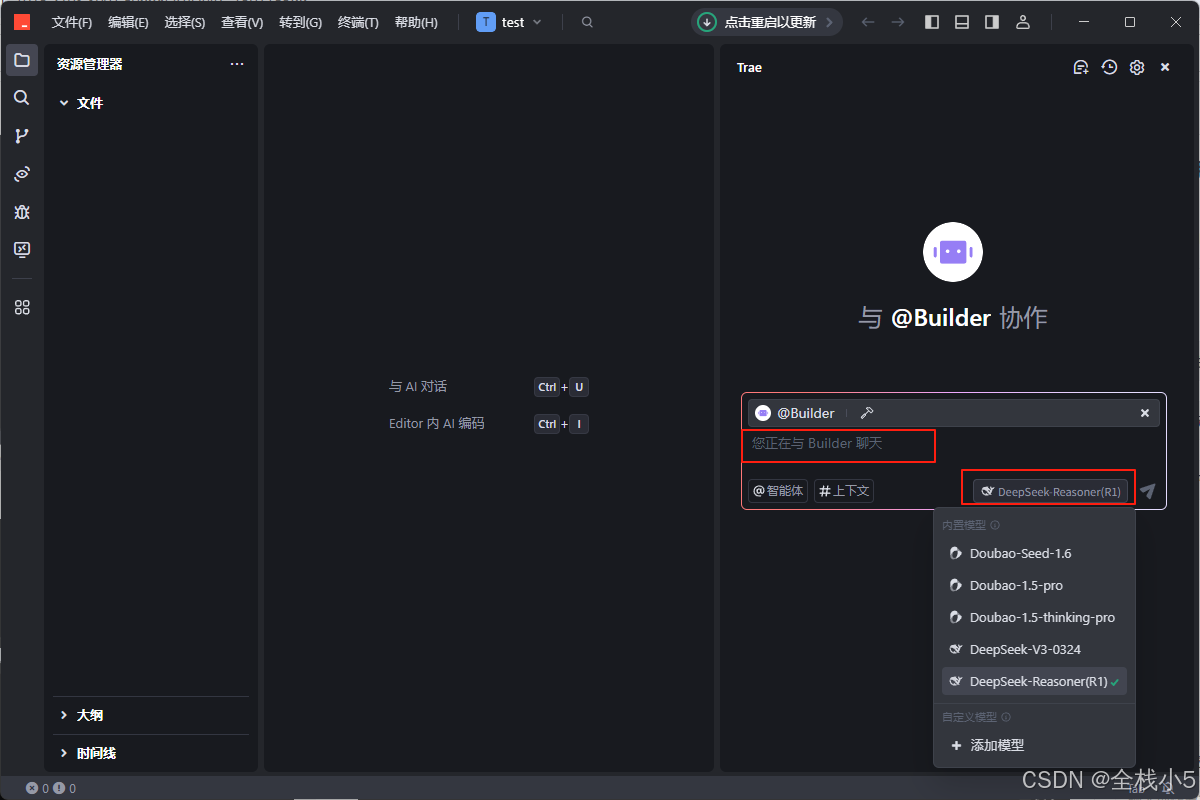Send the message with paper plane icon
Image resolution: width=1200 pixels, height=800 pixels.
coord(1147,491)
